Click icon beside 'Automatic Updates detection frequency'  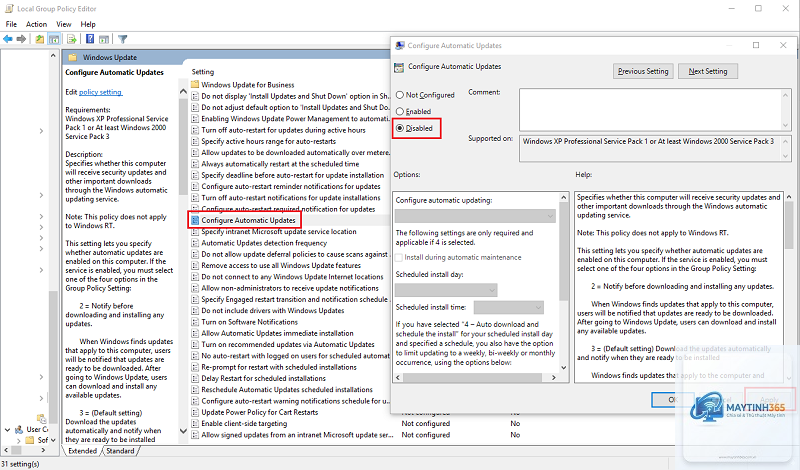[195, 243]
